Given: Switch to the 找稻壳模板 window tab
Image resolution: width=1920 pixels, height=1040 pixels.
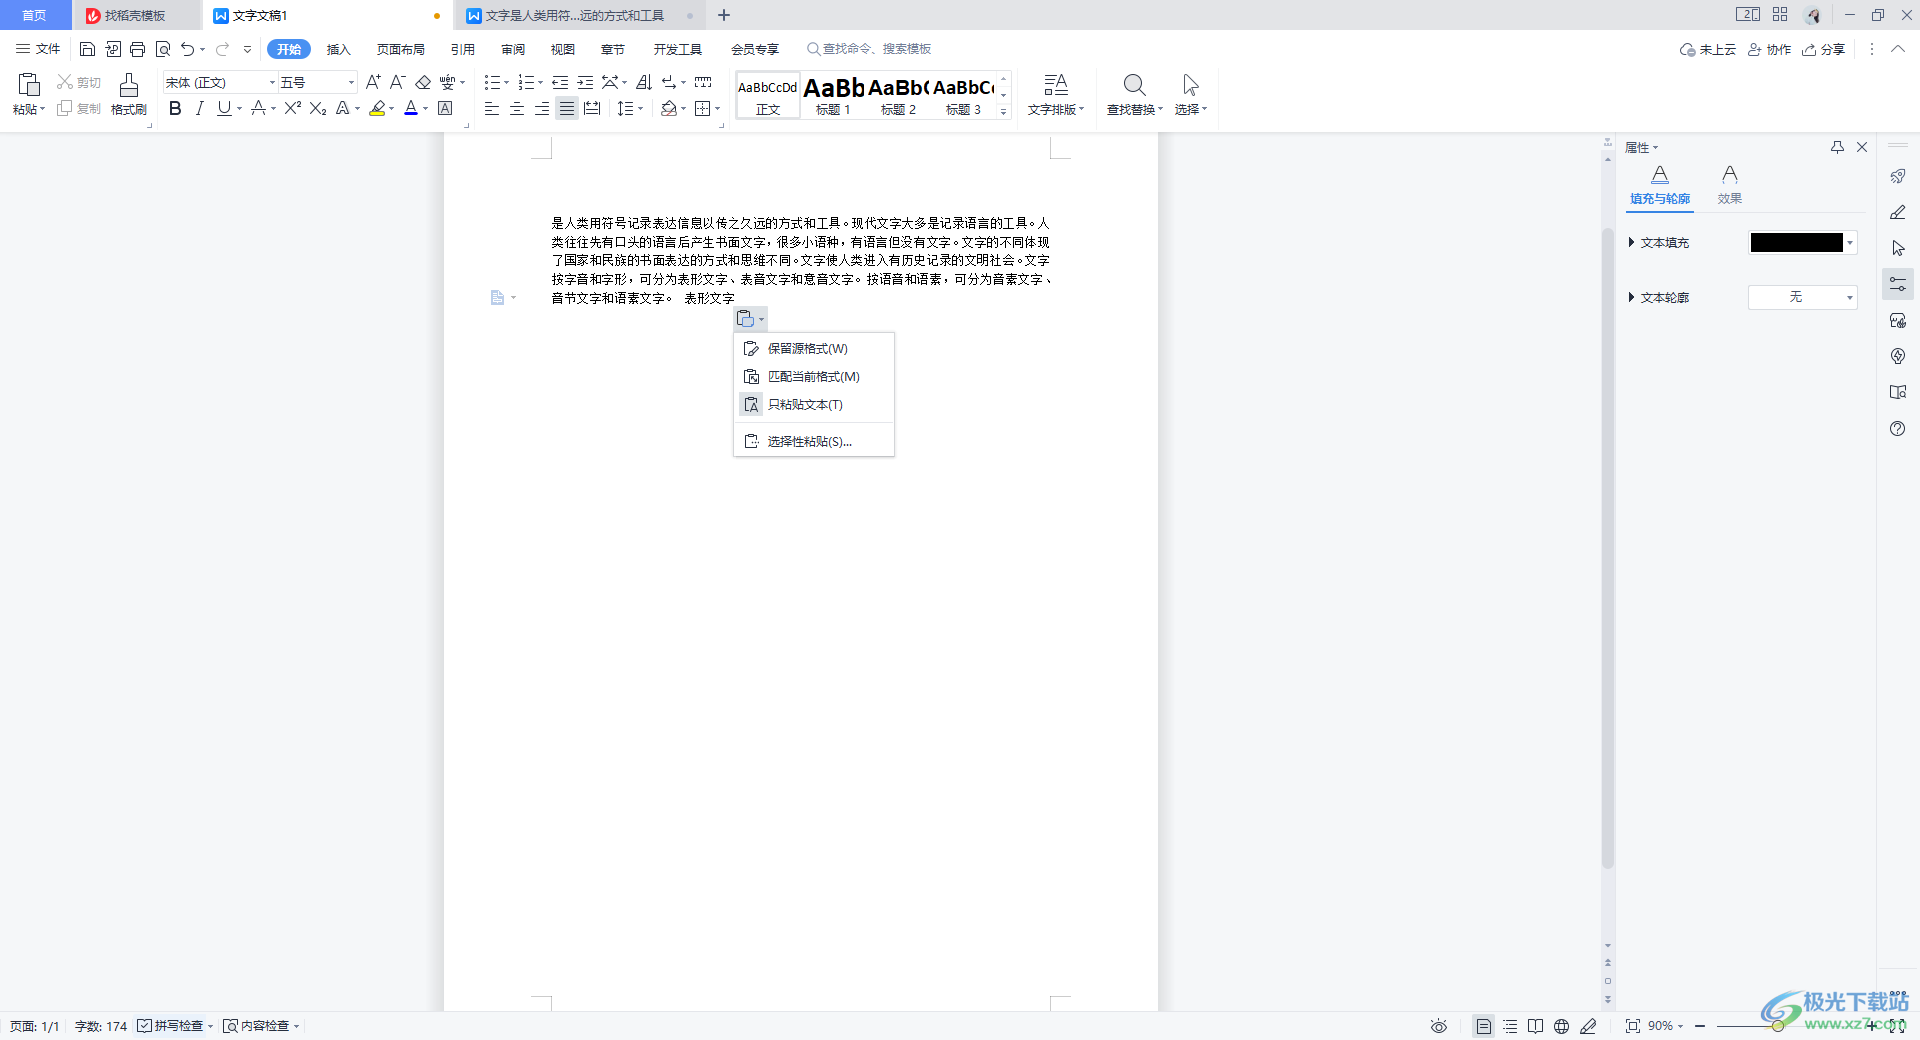Looking at the screenshot, I should click(136, 15).
